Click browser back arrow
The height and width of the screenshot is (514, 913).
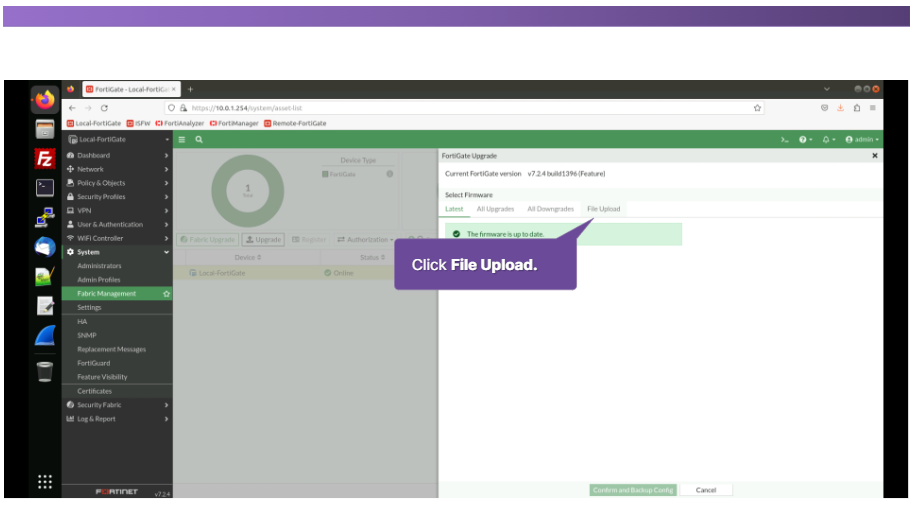(x=72, y=108)
